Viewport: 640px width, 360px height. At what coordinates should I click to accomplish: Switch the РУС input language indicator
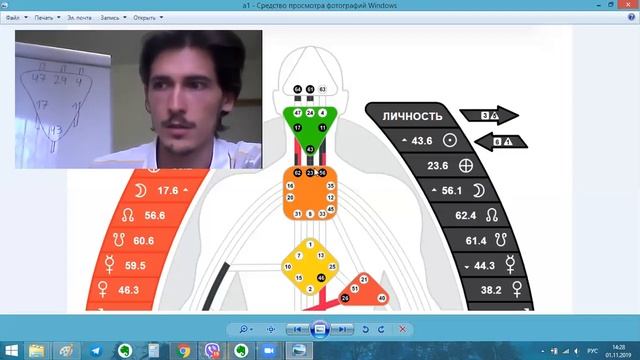click(592, 351)
